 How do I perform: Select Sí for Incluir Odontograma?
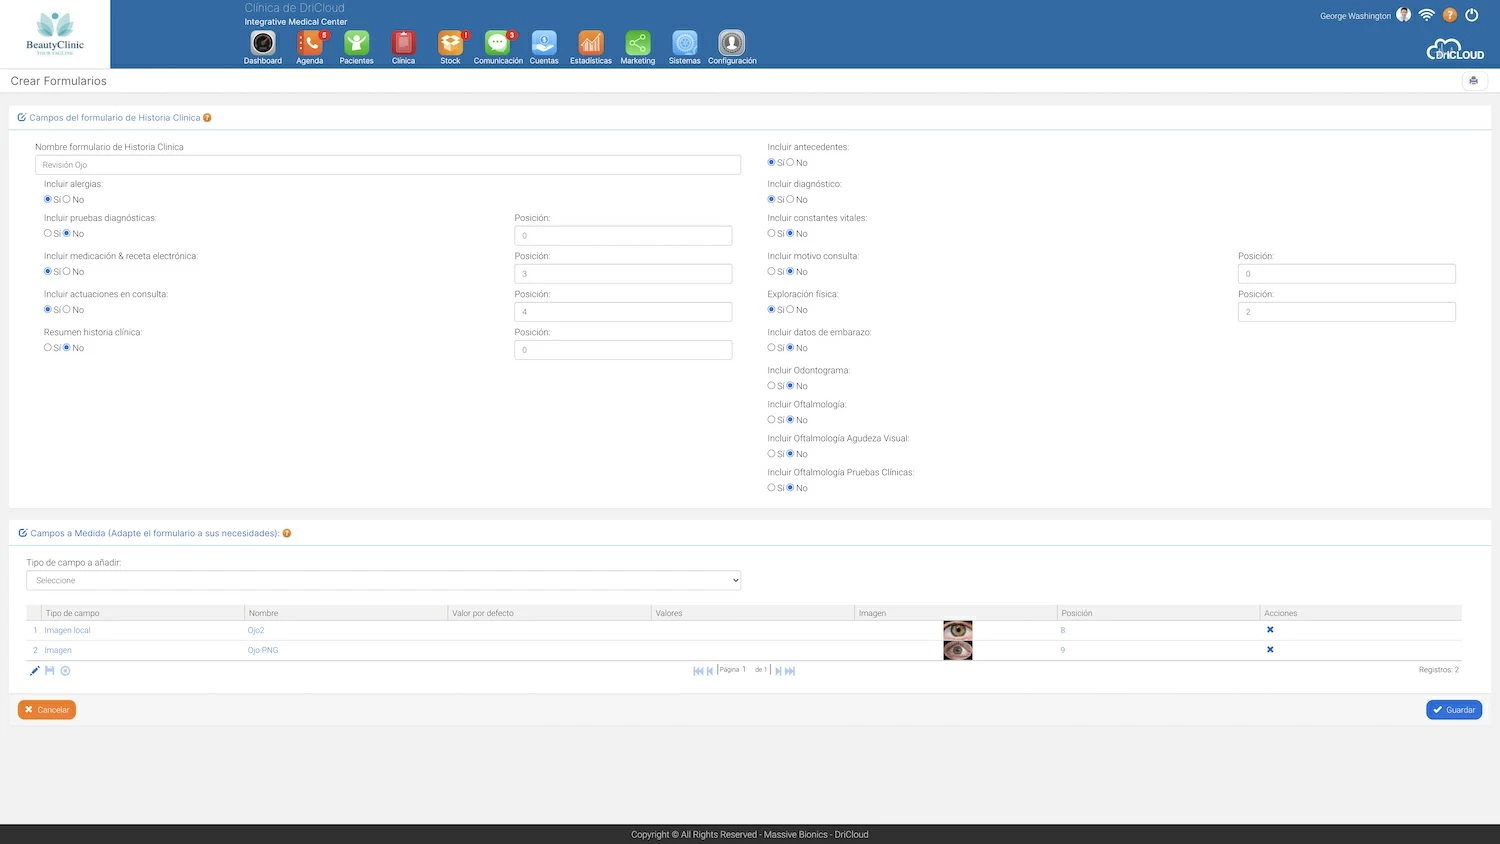point(771,386)
